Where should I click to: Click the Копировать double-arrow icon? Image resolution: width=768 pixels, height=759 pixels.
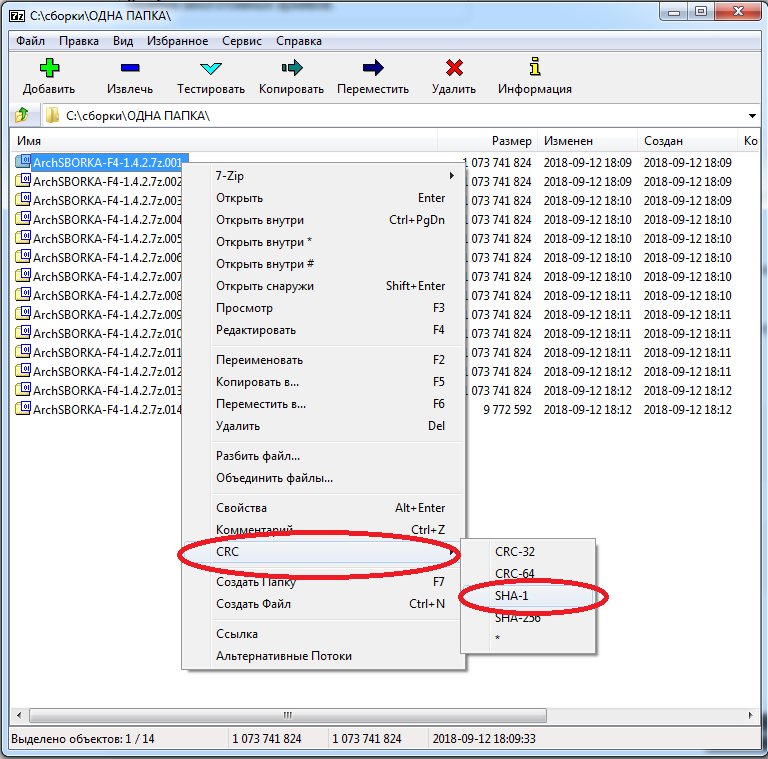291,68
